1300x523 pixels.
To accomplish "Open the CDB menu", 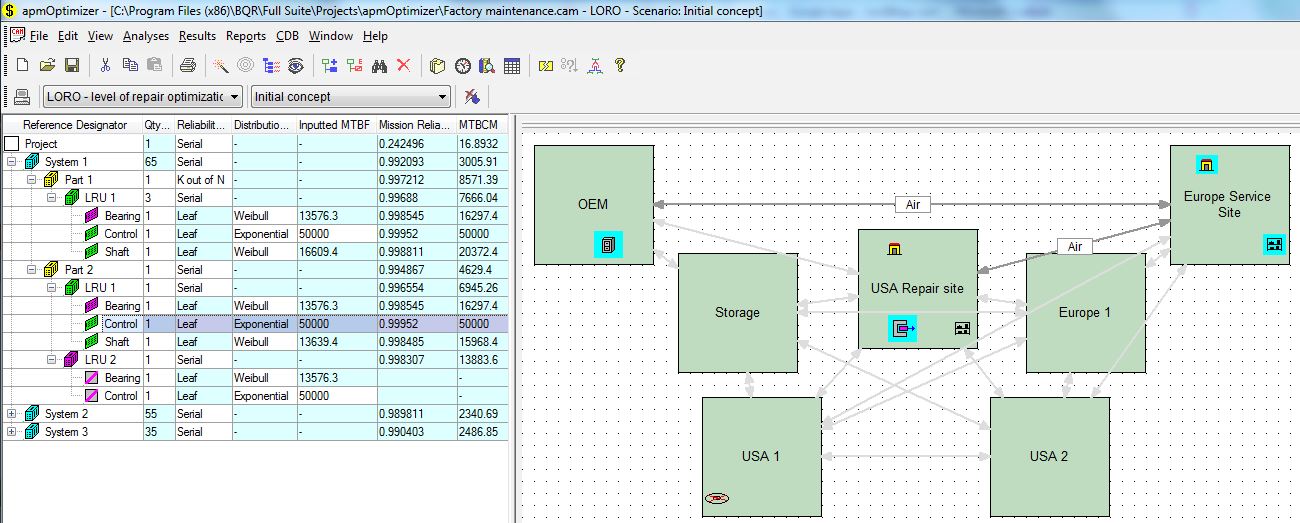I will pos(287,36).
